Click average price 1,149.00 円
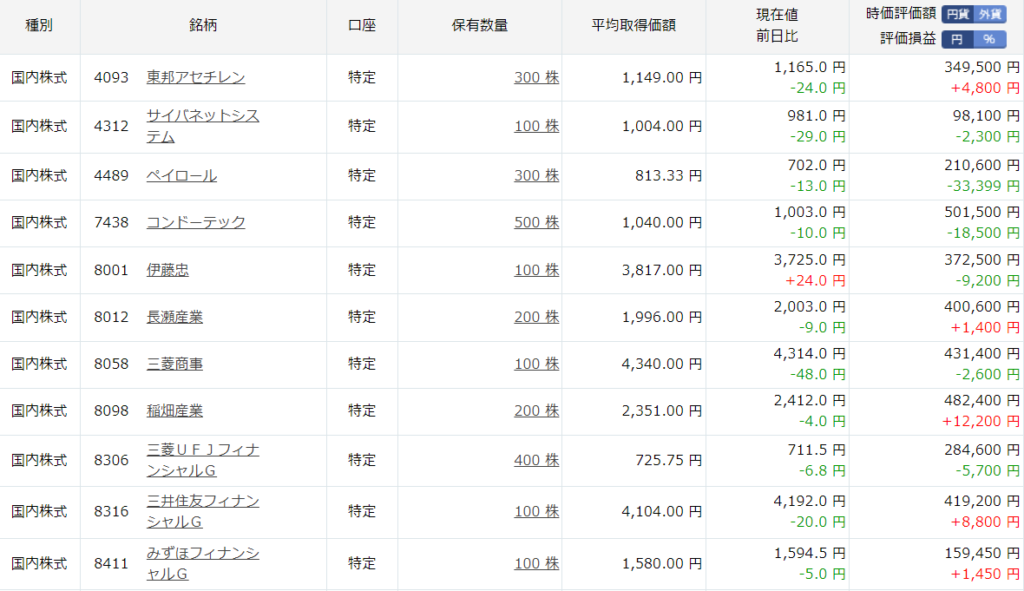 tap(662, 78)
